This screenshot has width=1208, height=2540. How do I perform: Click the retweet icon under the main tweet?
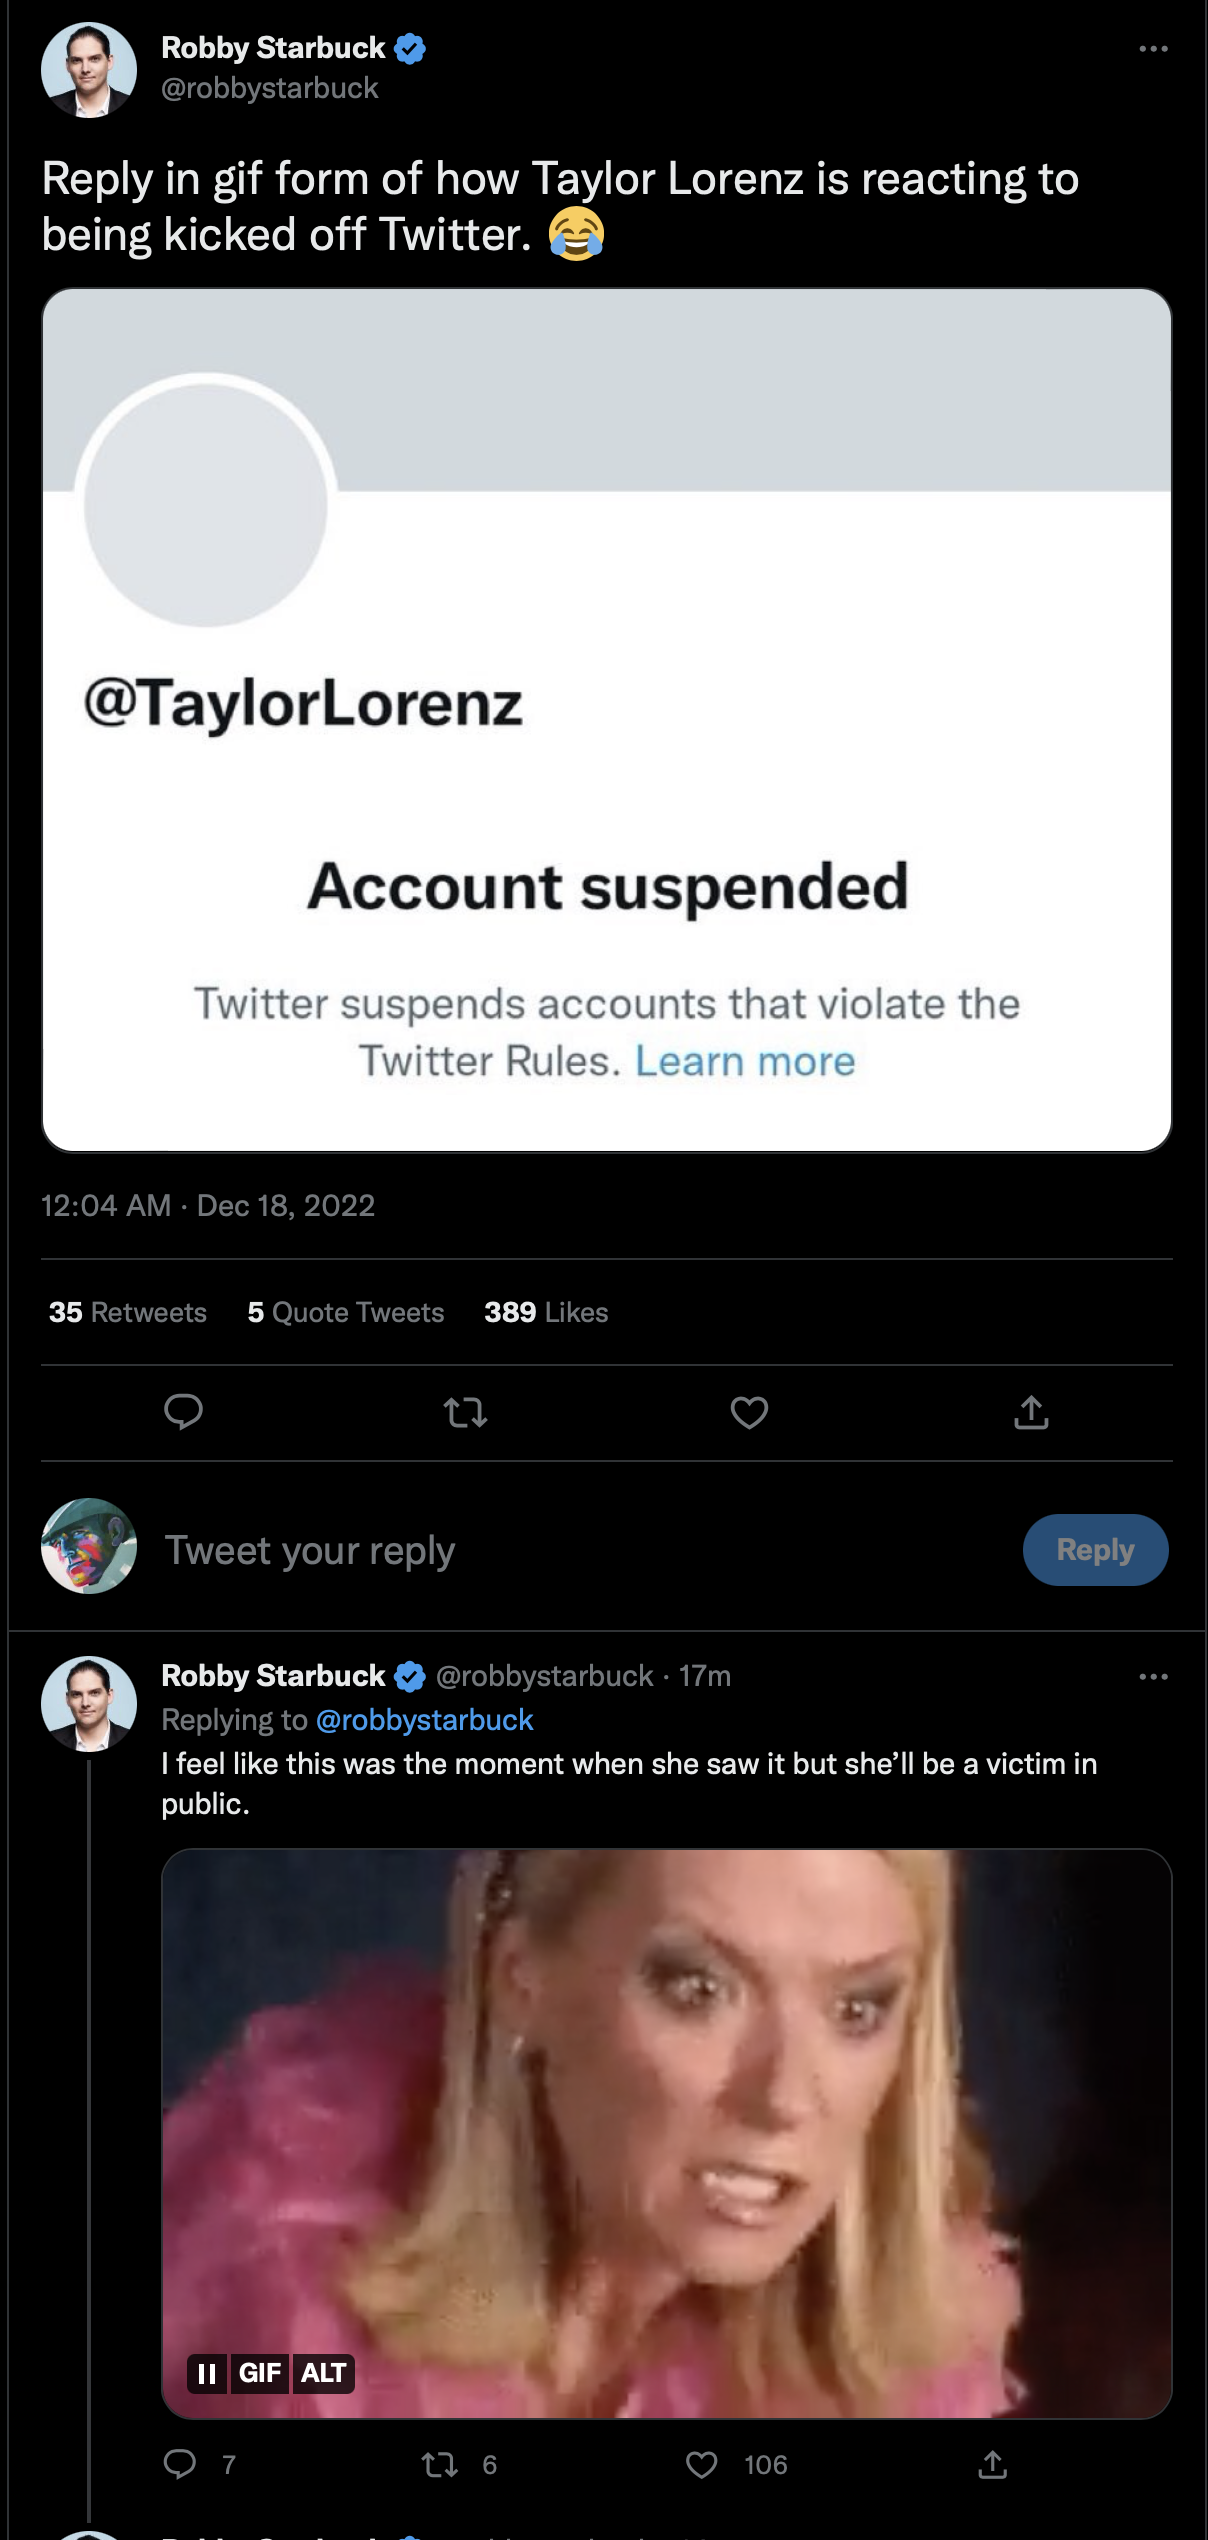pos(465,1412)
